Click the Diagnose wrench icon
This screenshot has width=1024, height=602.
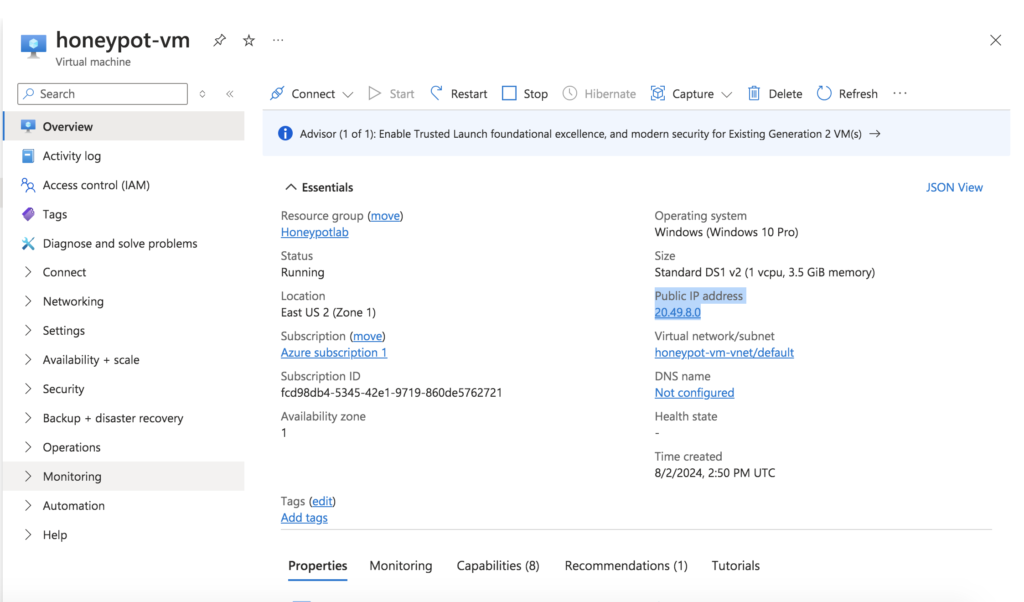(x=28, y=244)
